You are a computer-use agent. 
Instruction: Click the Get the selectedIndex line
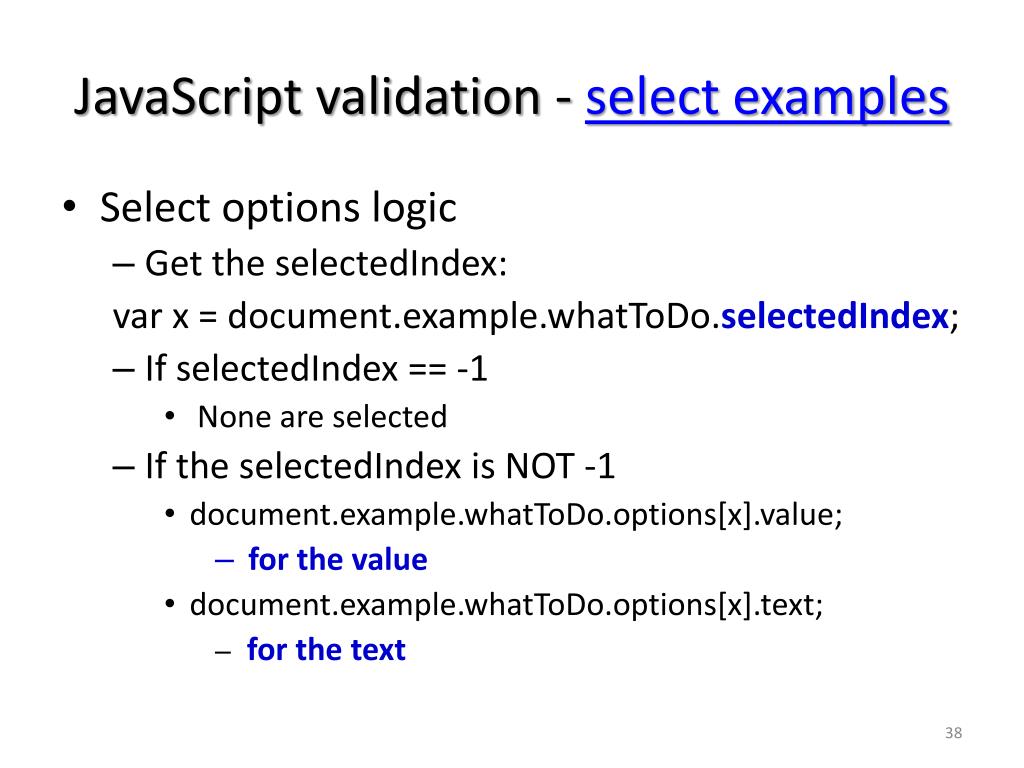pyautogui.click(x=326, y=264)
